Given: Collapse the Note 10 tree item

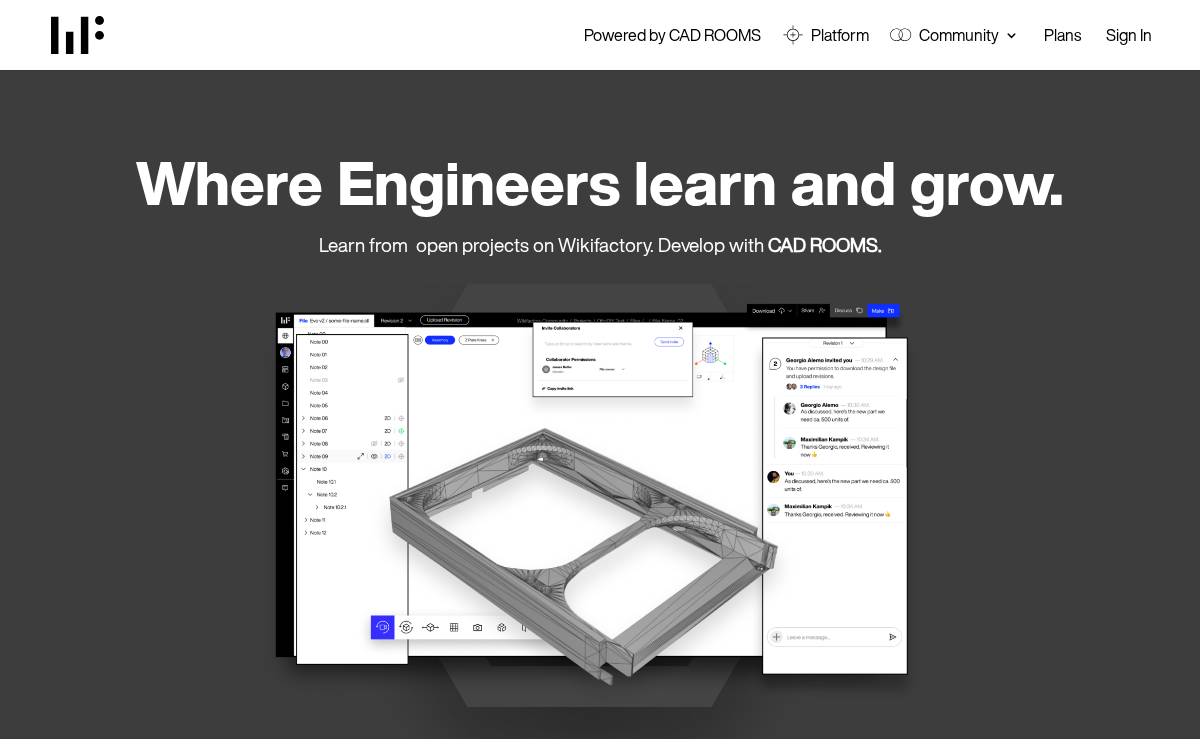Looking at the screenshot, I should 304,469.
